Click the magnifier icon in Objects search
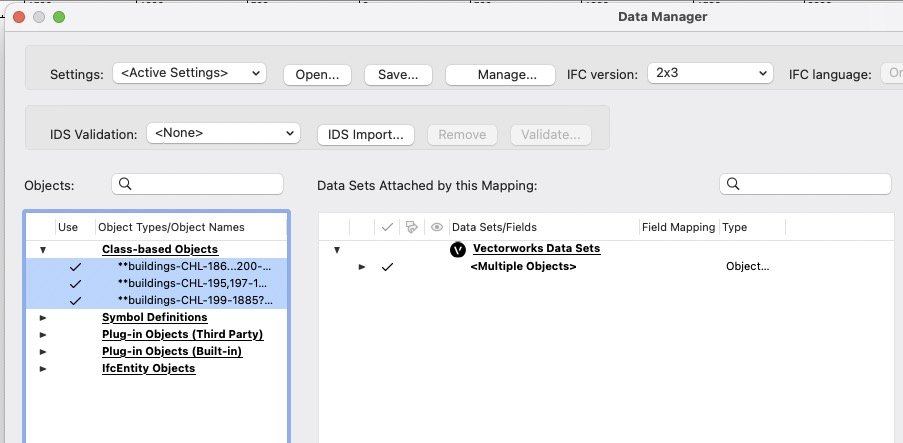The height and width of the screenshot is (443, 903). 126,184
